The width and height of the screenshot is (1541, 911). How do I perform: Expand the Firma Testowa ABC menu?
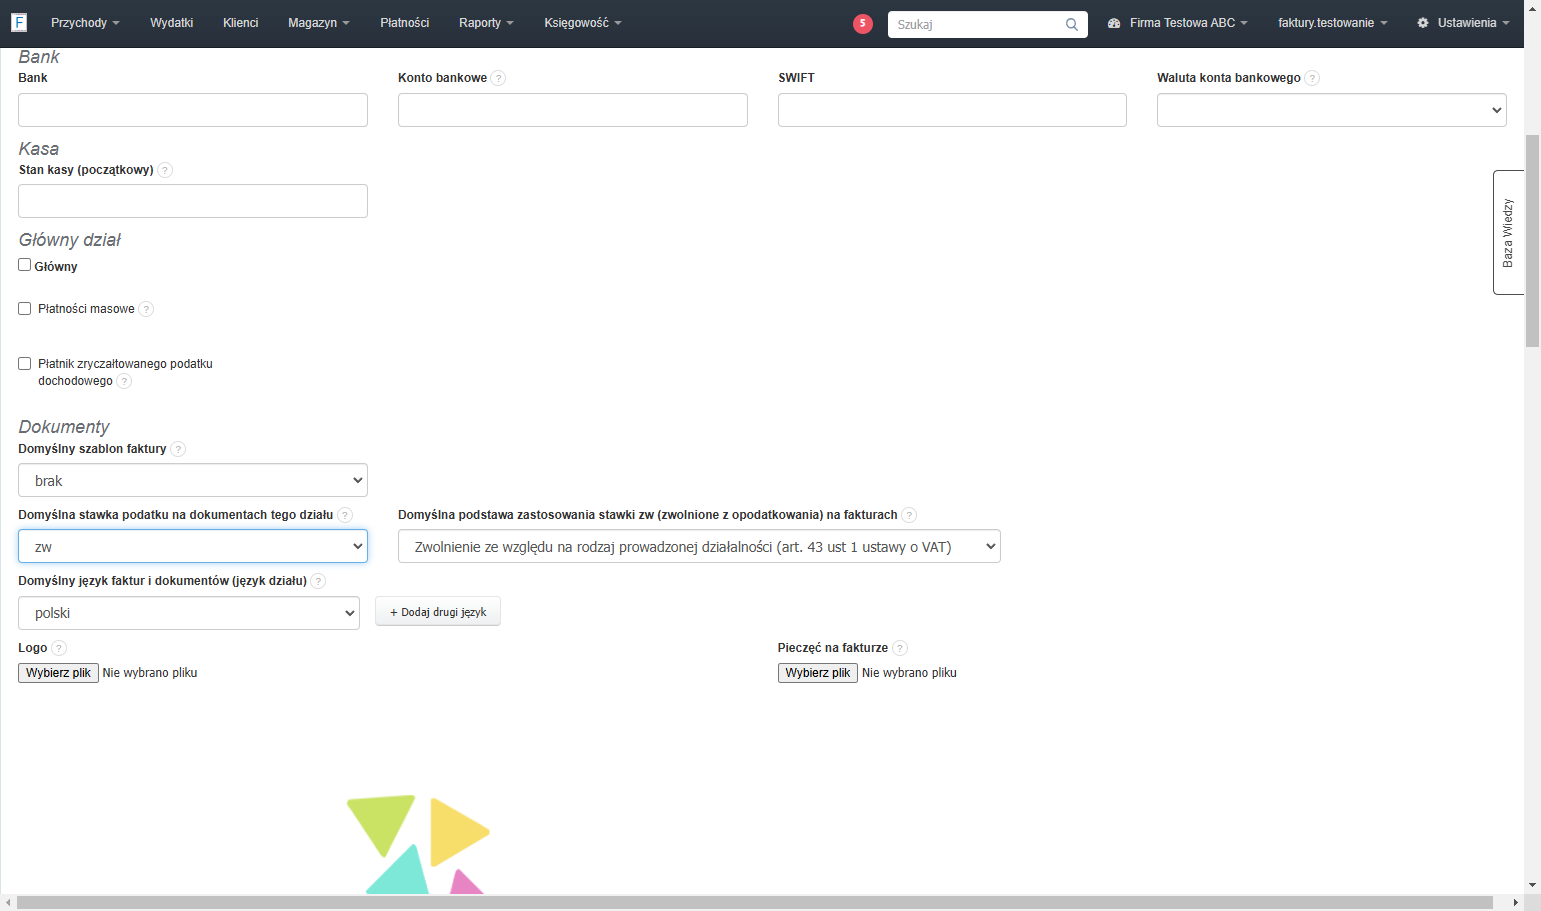(1178, 23)
